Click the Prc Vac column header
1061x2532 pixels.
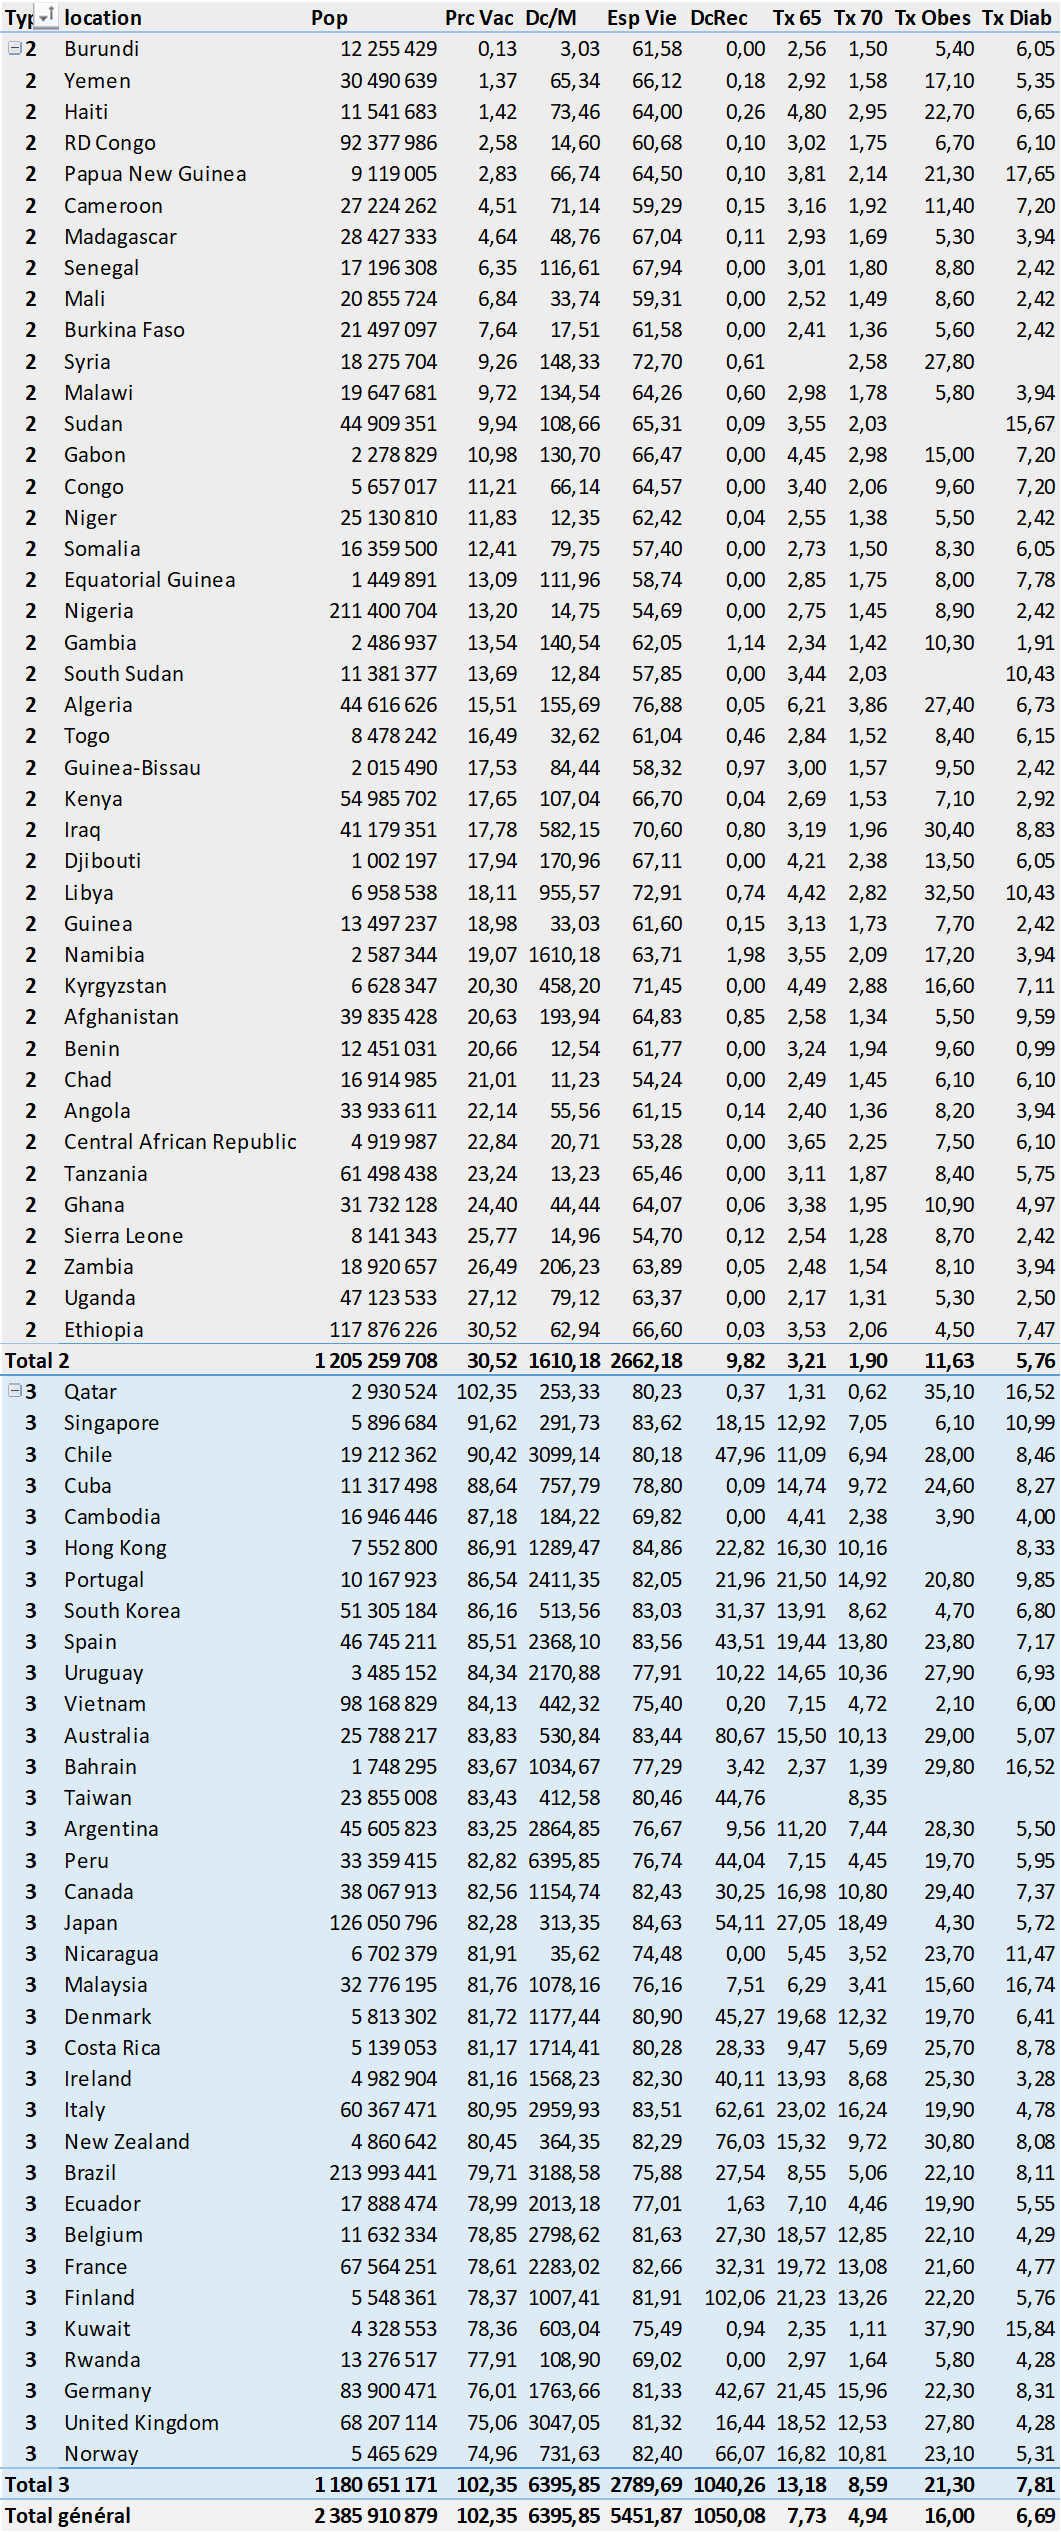point(479,18)
